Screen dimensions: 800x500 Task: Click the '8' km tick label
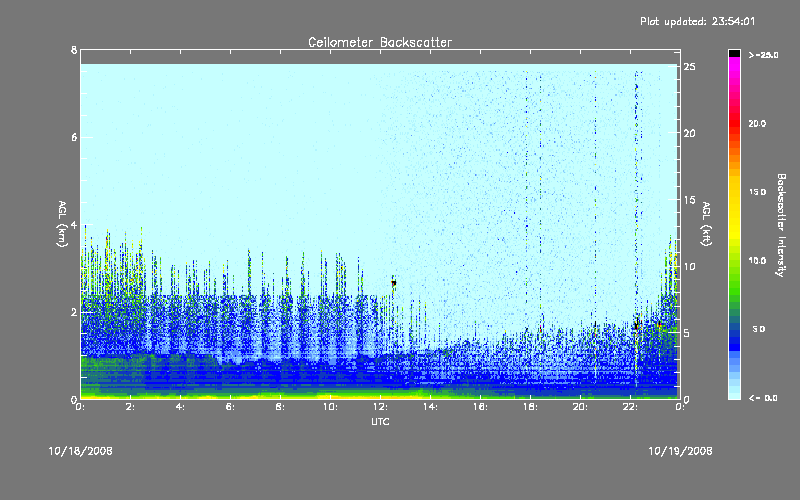click(74, 50)
